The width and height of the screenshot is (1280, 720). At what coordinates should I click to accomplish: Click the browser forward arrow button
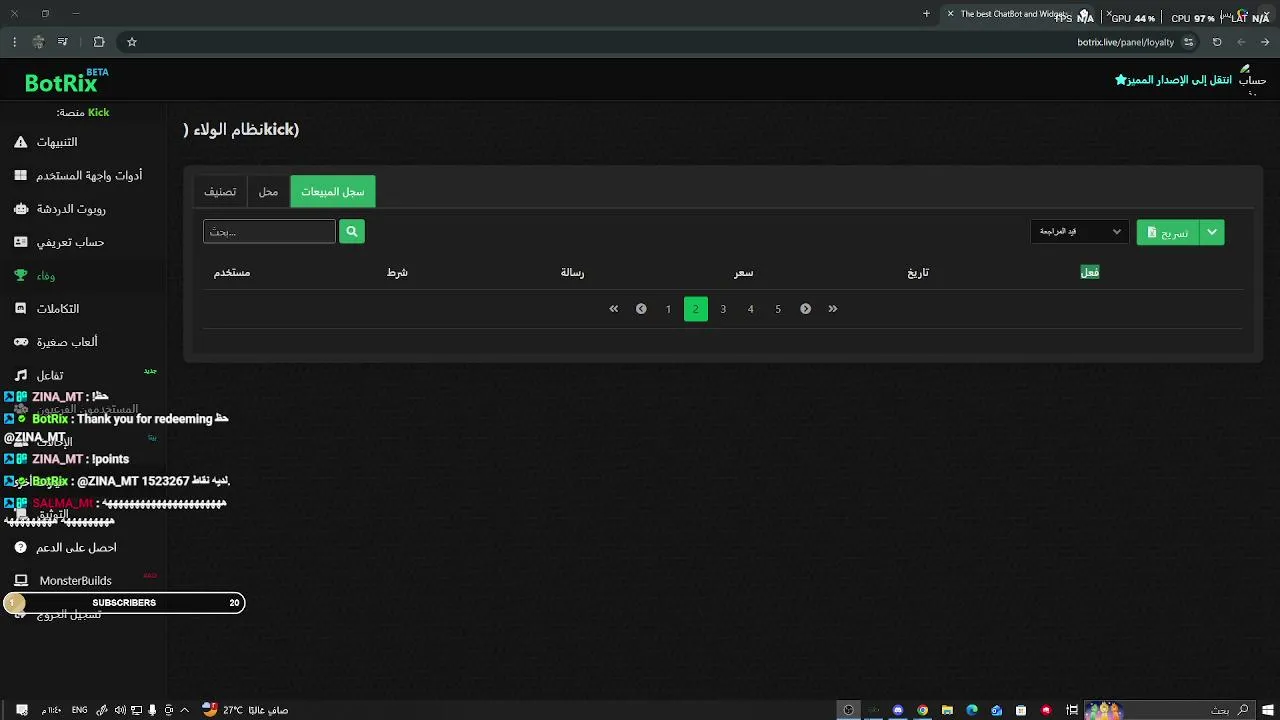pos(1265,42)
